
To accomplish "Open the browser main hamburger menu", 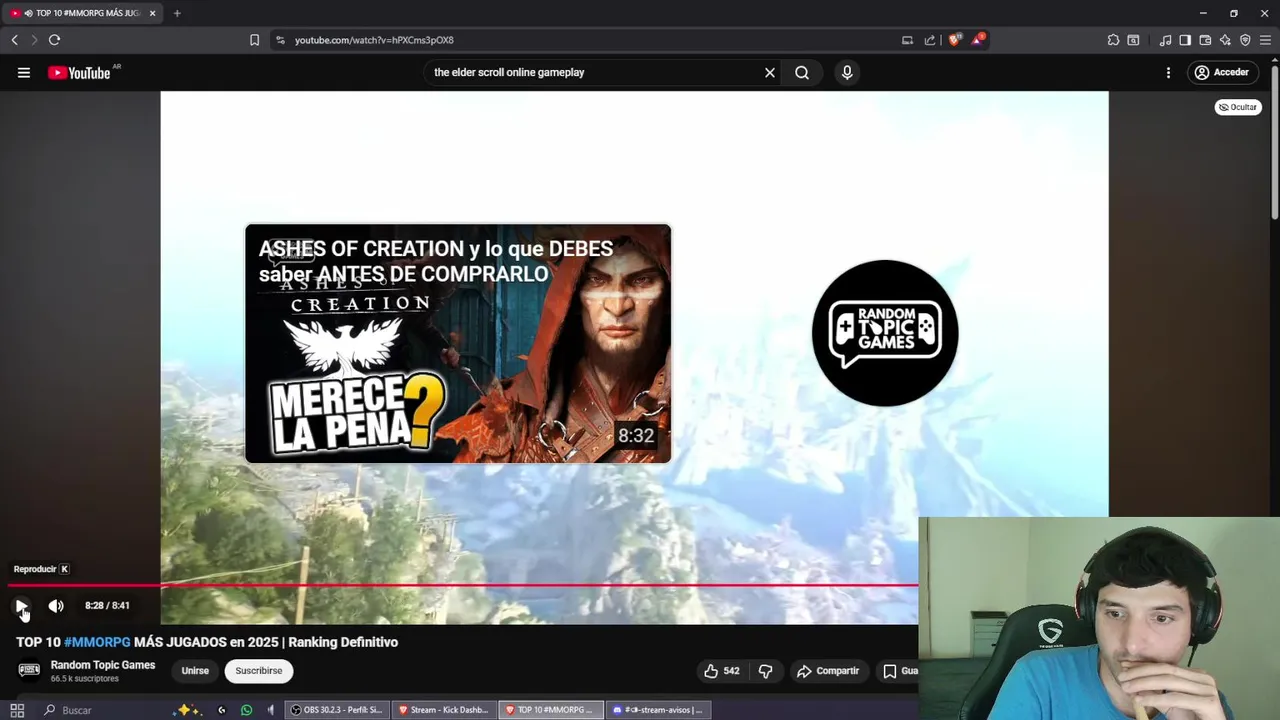I will pos(1265,40).
